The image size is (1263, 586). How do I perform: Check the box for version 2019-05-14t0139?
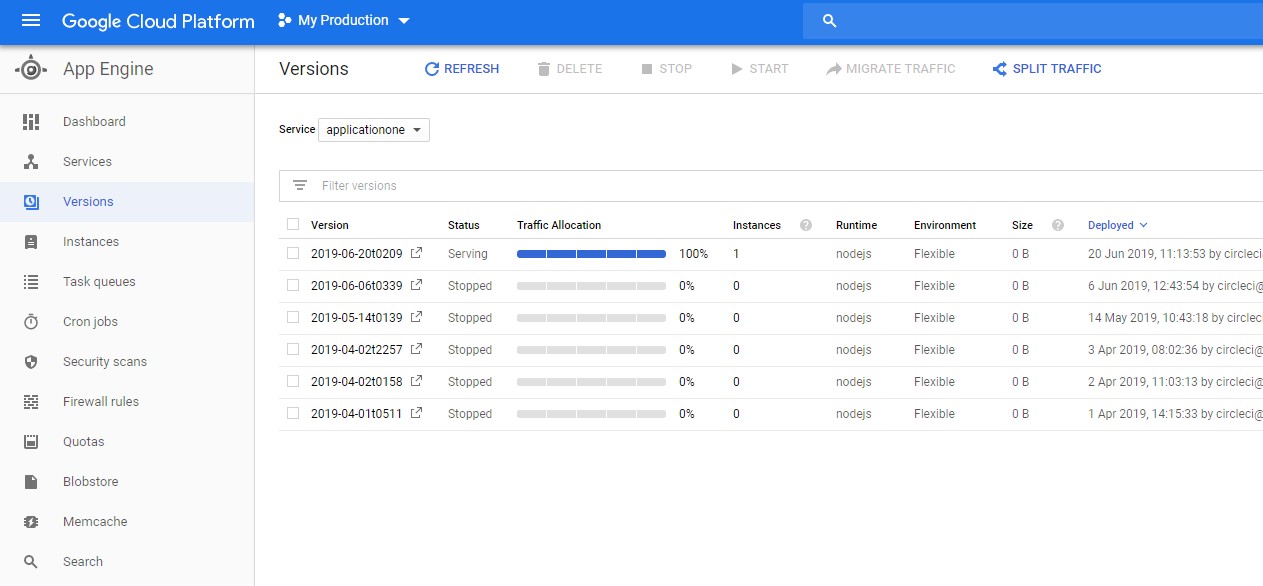point(293,317)
